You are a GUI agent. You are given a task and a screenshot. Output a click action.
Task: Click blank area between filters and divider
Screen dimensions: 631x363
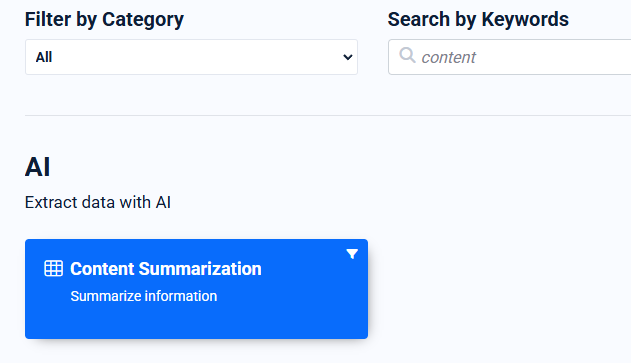[x=328, y=95]
